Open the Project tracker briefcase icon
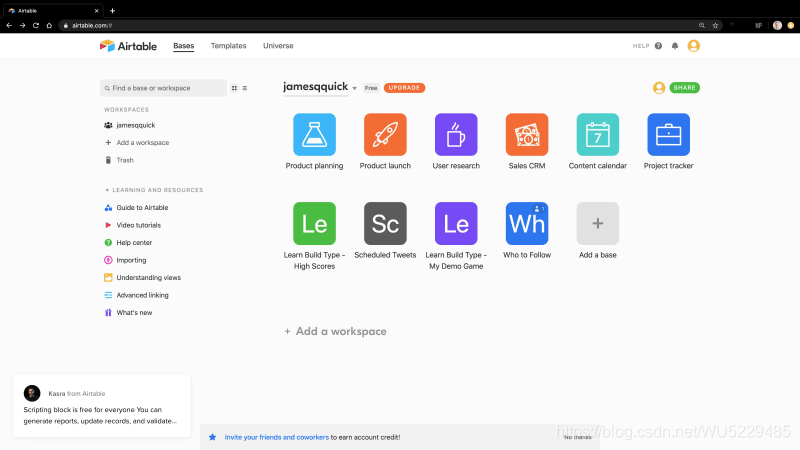 tap(668, 135)
